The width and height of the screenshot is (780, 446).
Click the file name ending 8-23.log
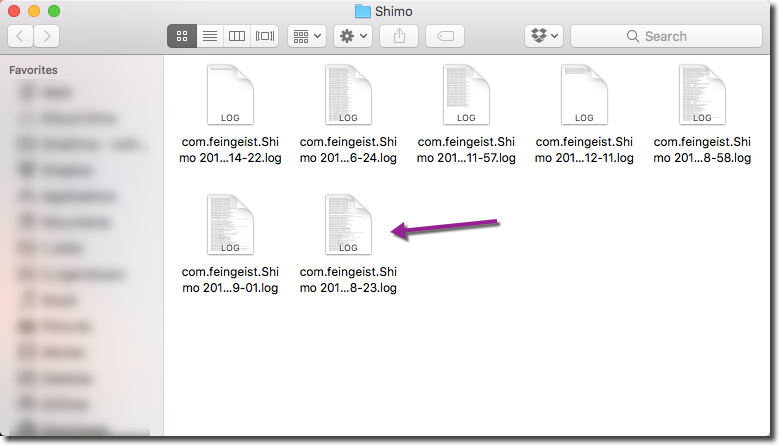(x=348, y=280)
